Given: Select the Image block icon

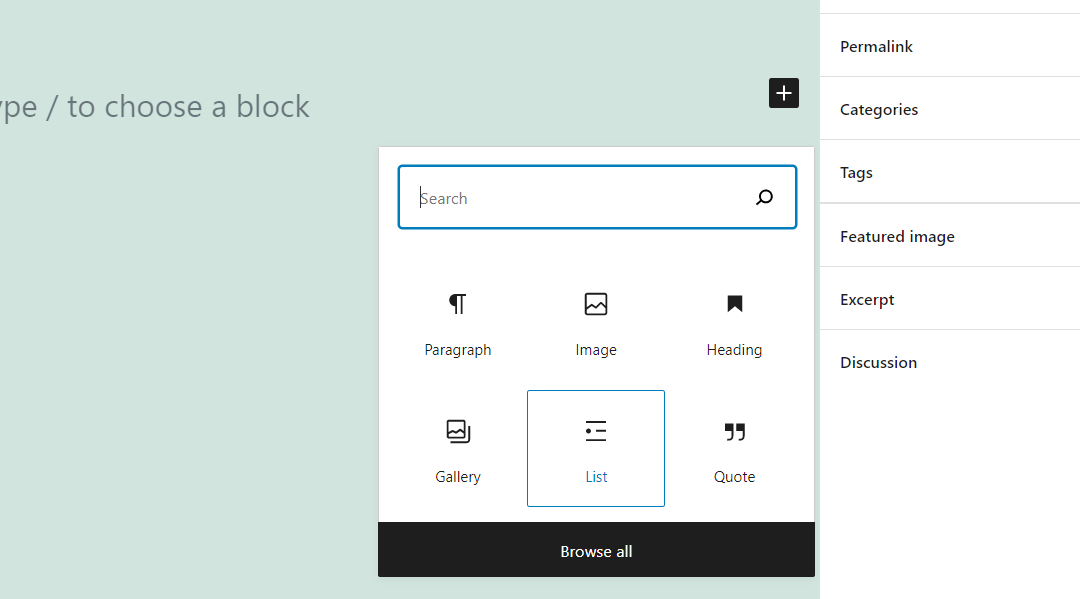Looking at the screenshot, I should click(596, 304).
